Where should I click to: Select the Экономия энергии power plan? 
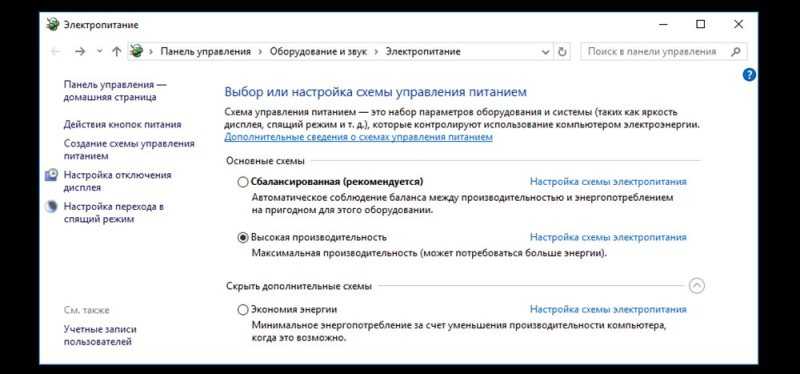point(243,310)
